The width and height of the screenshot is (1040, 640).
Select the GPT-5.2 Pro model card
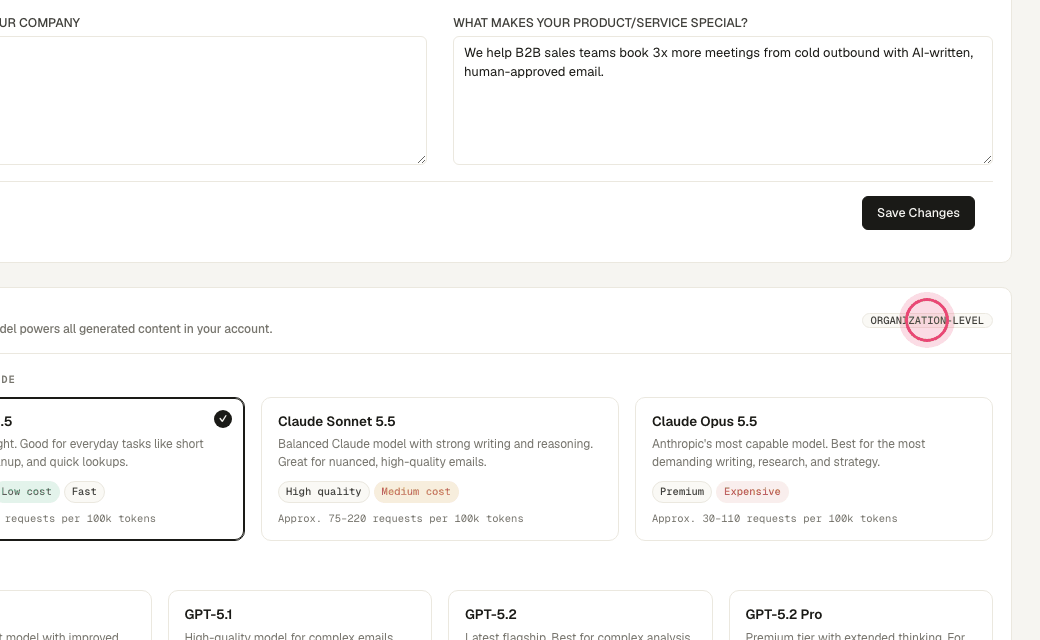[x=861, y=615]
